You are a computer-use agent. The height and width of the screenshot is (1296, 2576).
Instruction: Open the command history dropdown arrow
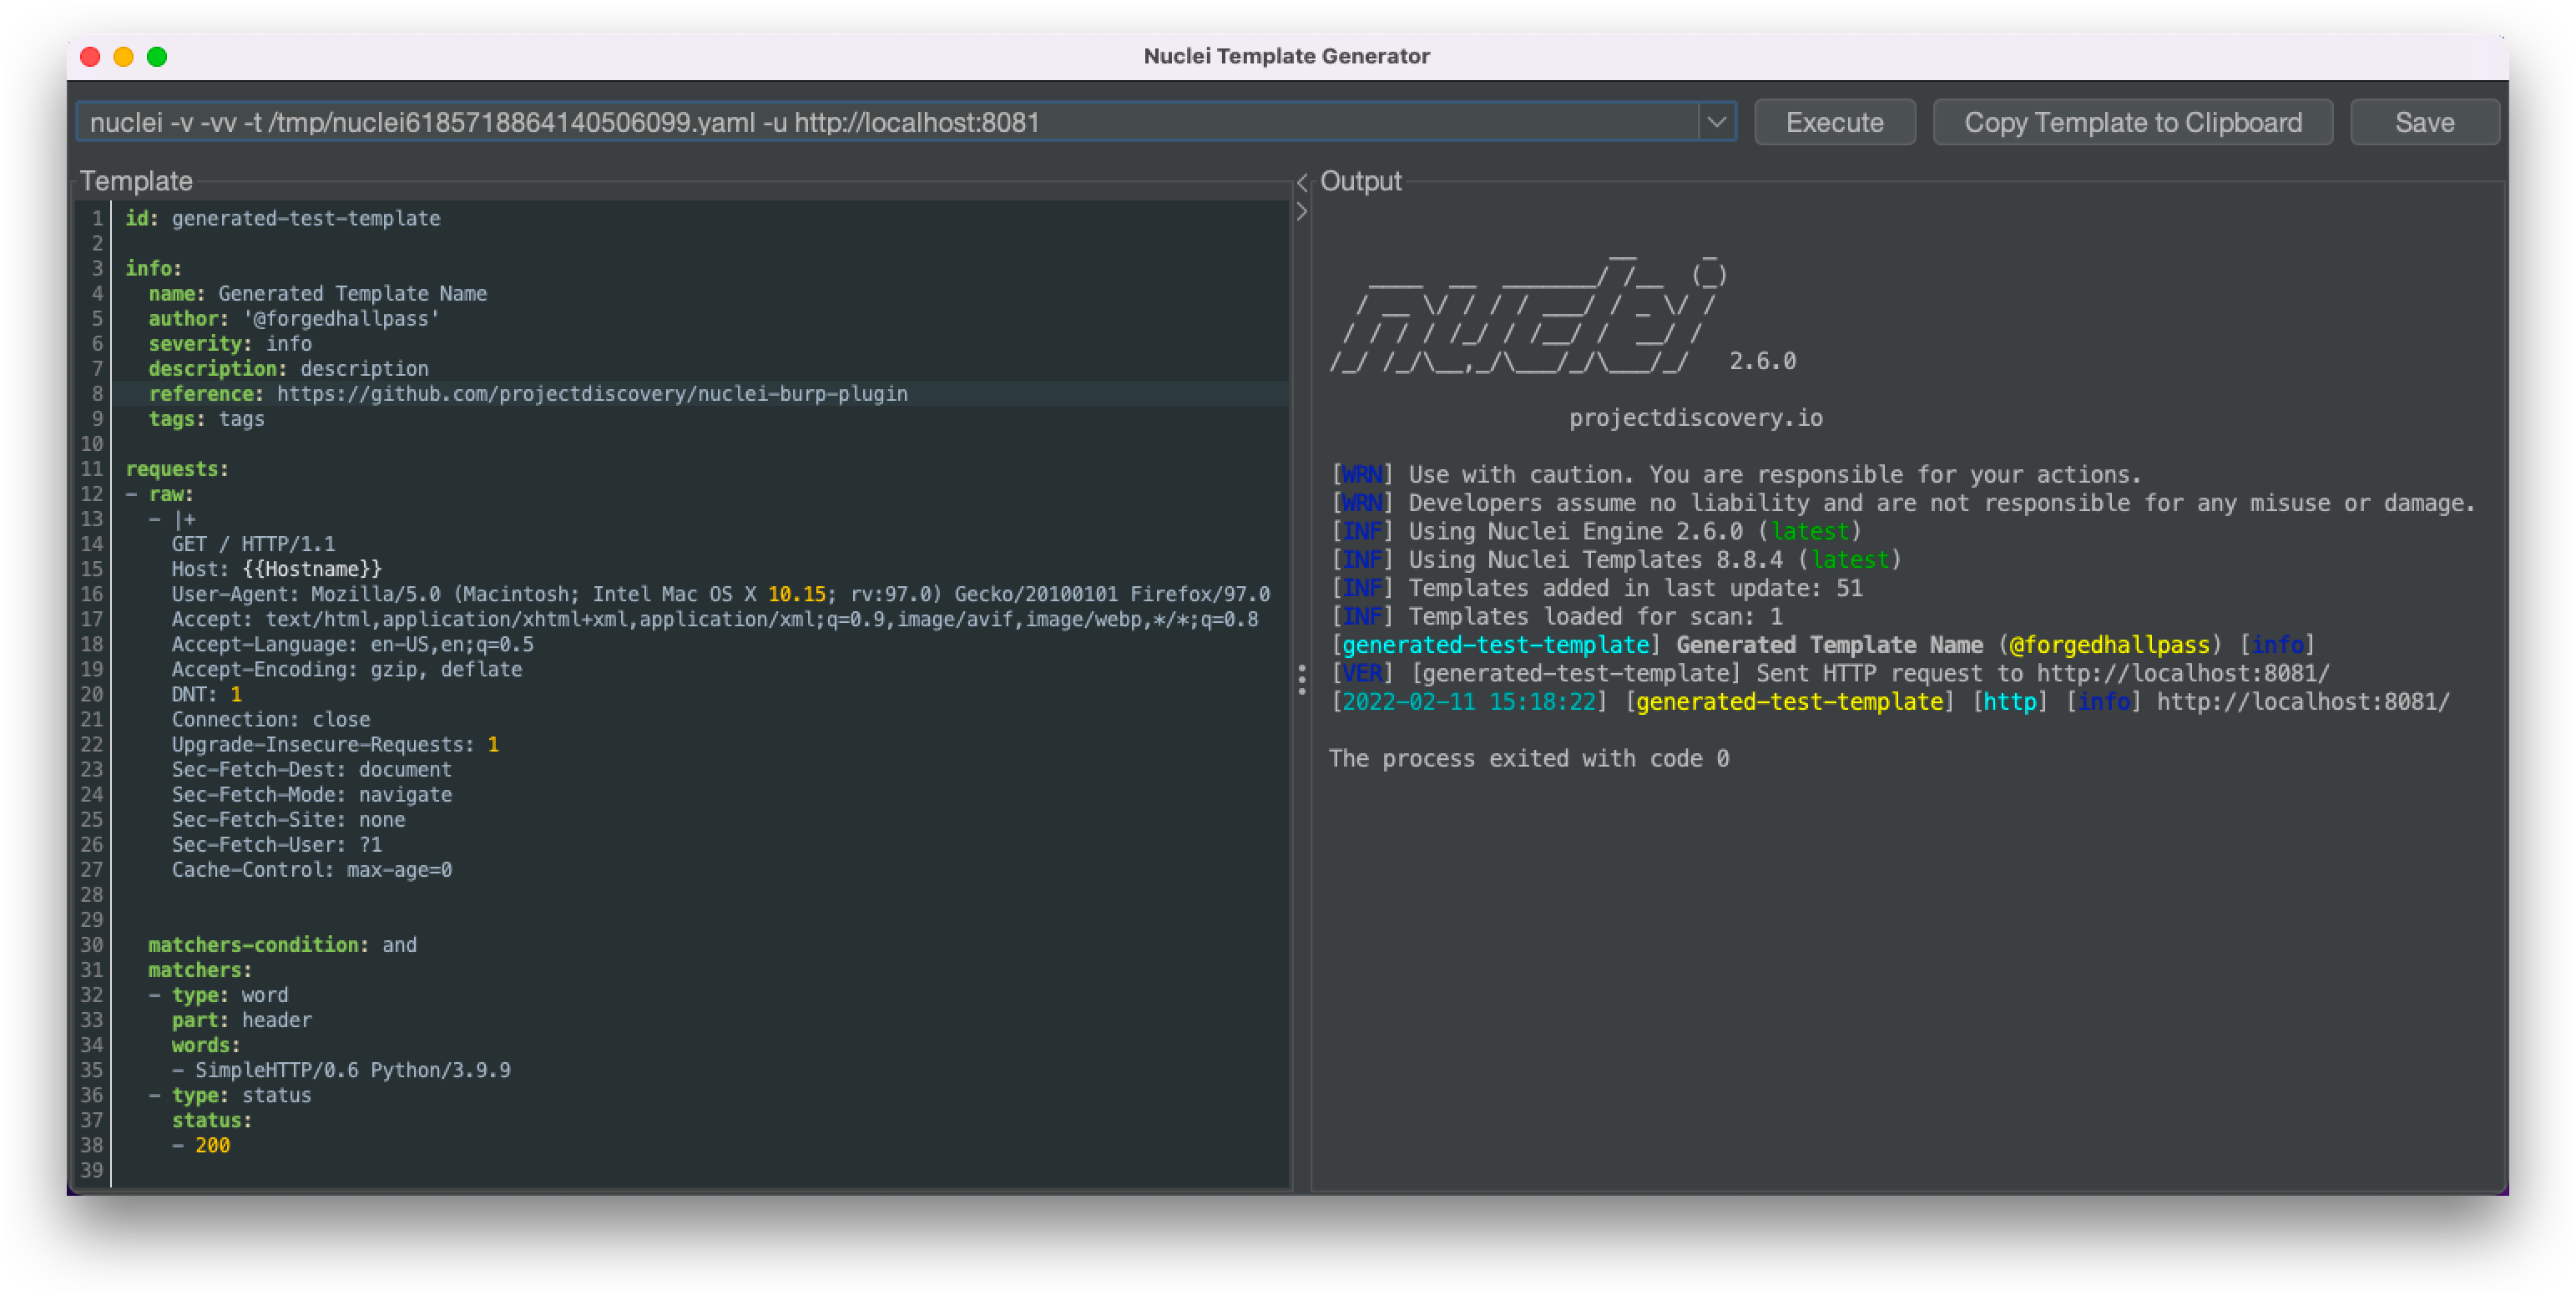tap(1716, 122)
